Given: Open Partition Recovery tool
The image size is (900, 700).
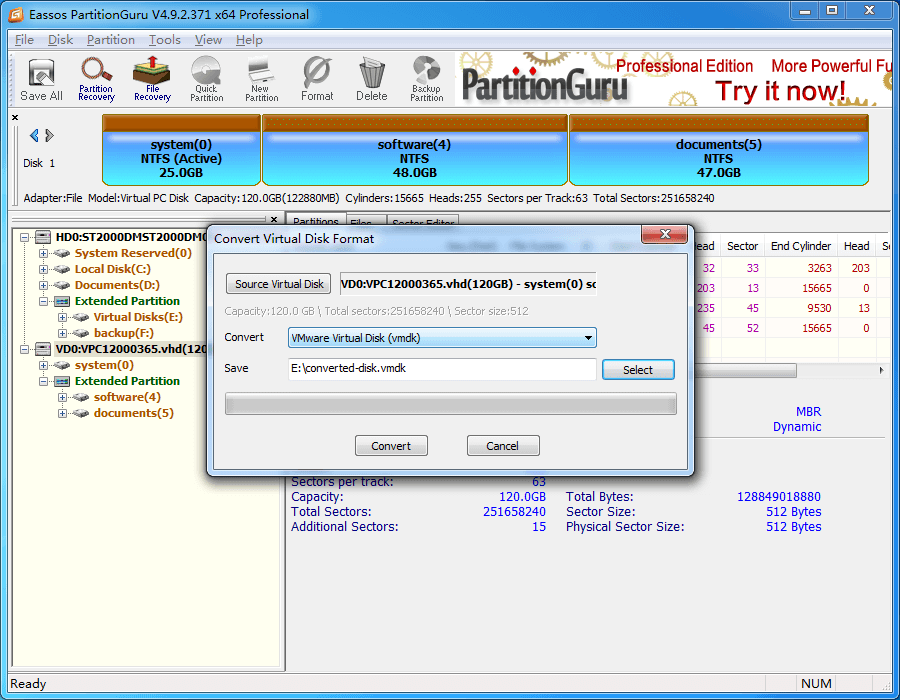Looking at the screenshot, I should [x=96, y=80].
